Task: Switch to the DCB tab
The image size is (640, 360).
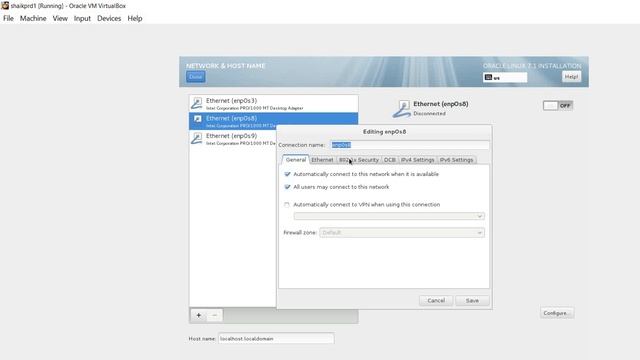Action: pos(390,160)
